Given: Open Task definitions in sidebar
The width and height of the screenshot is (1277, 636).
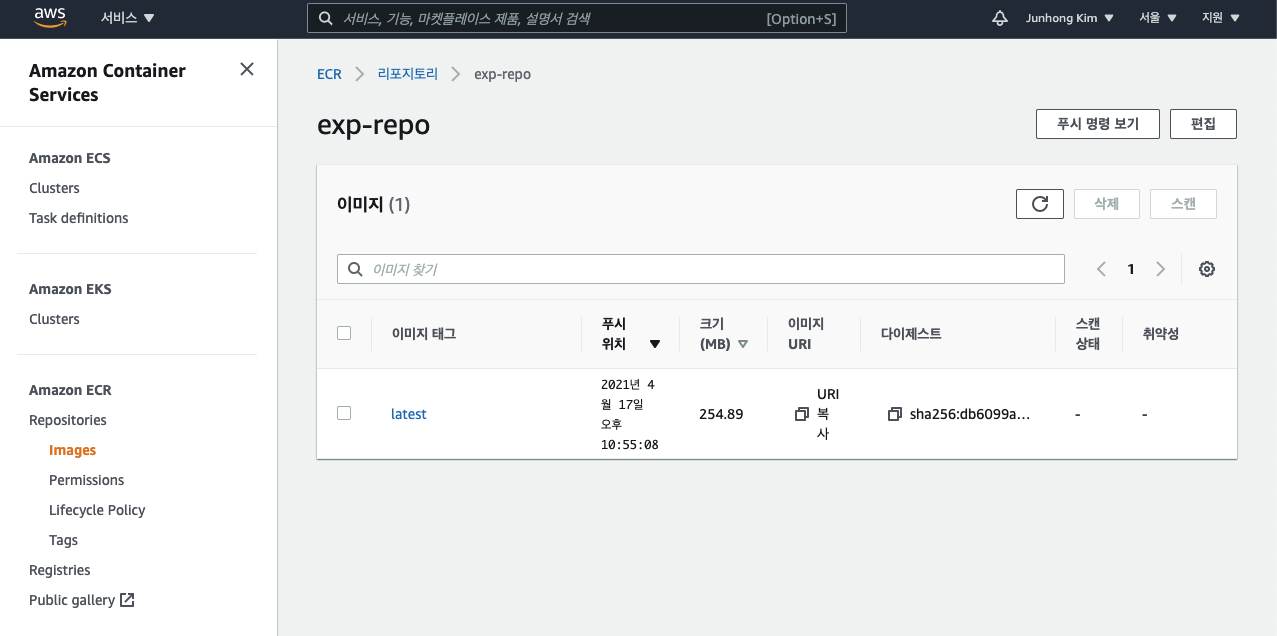Looking at the screenshot, I should point(79,218).
